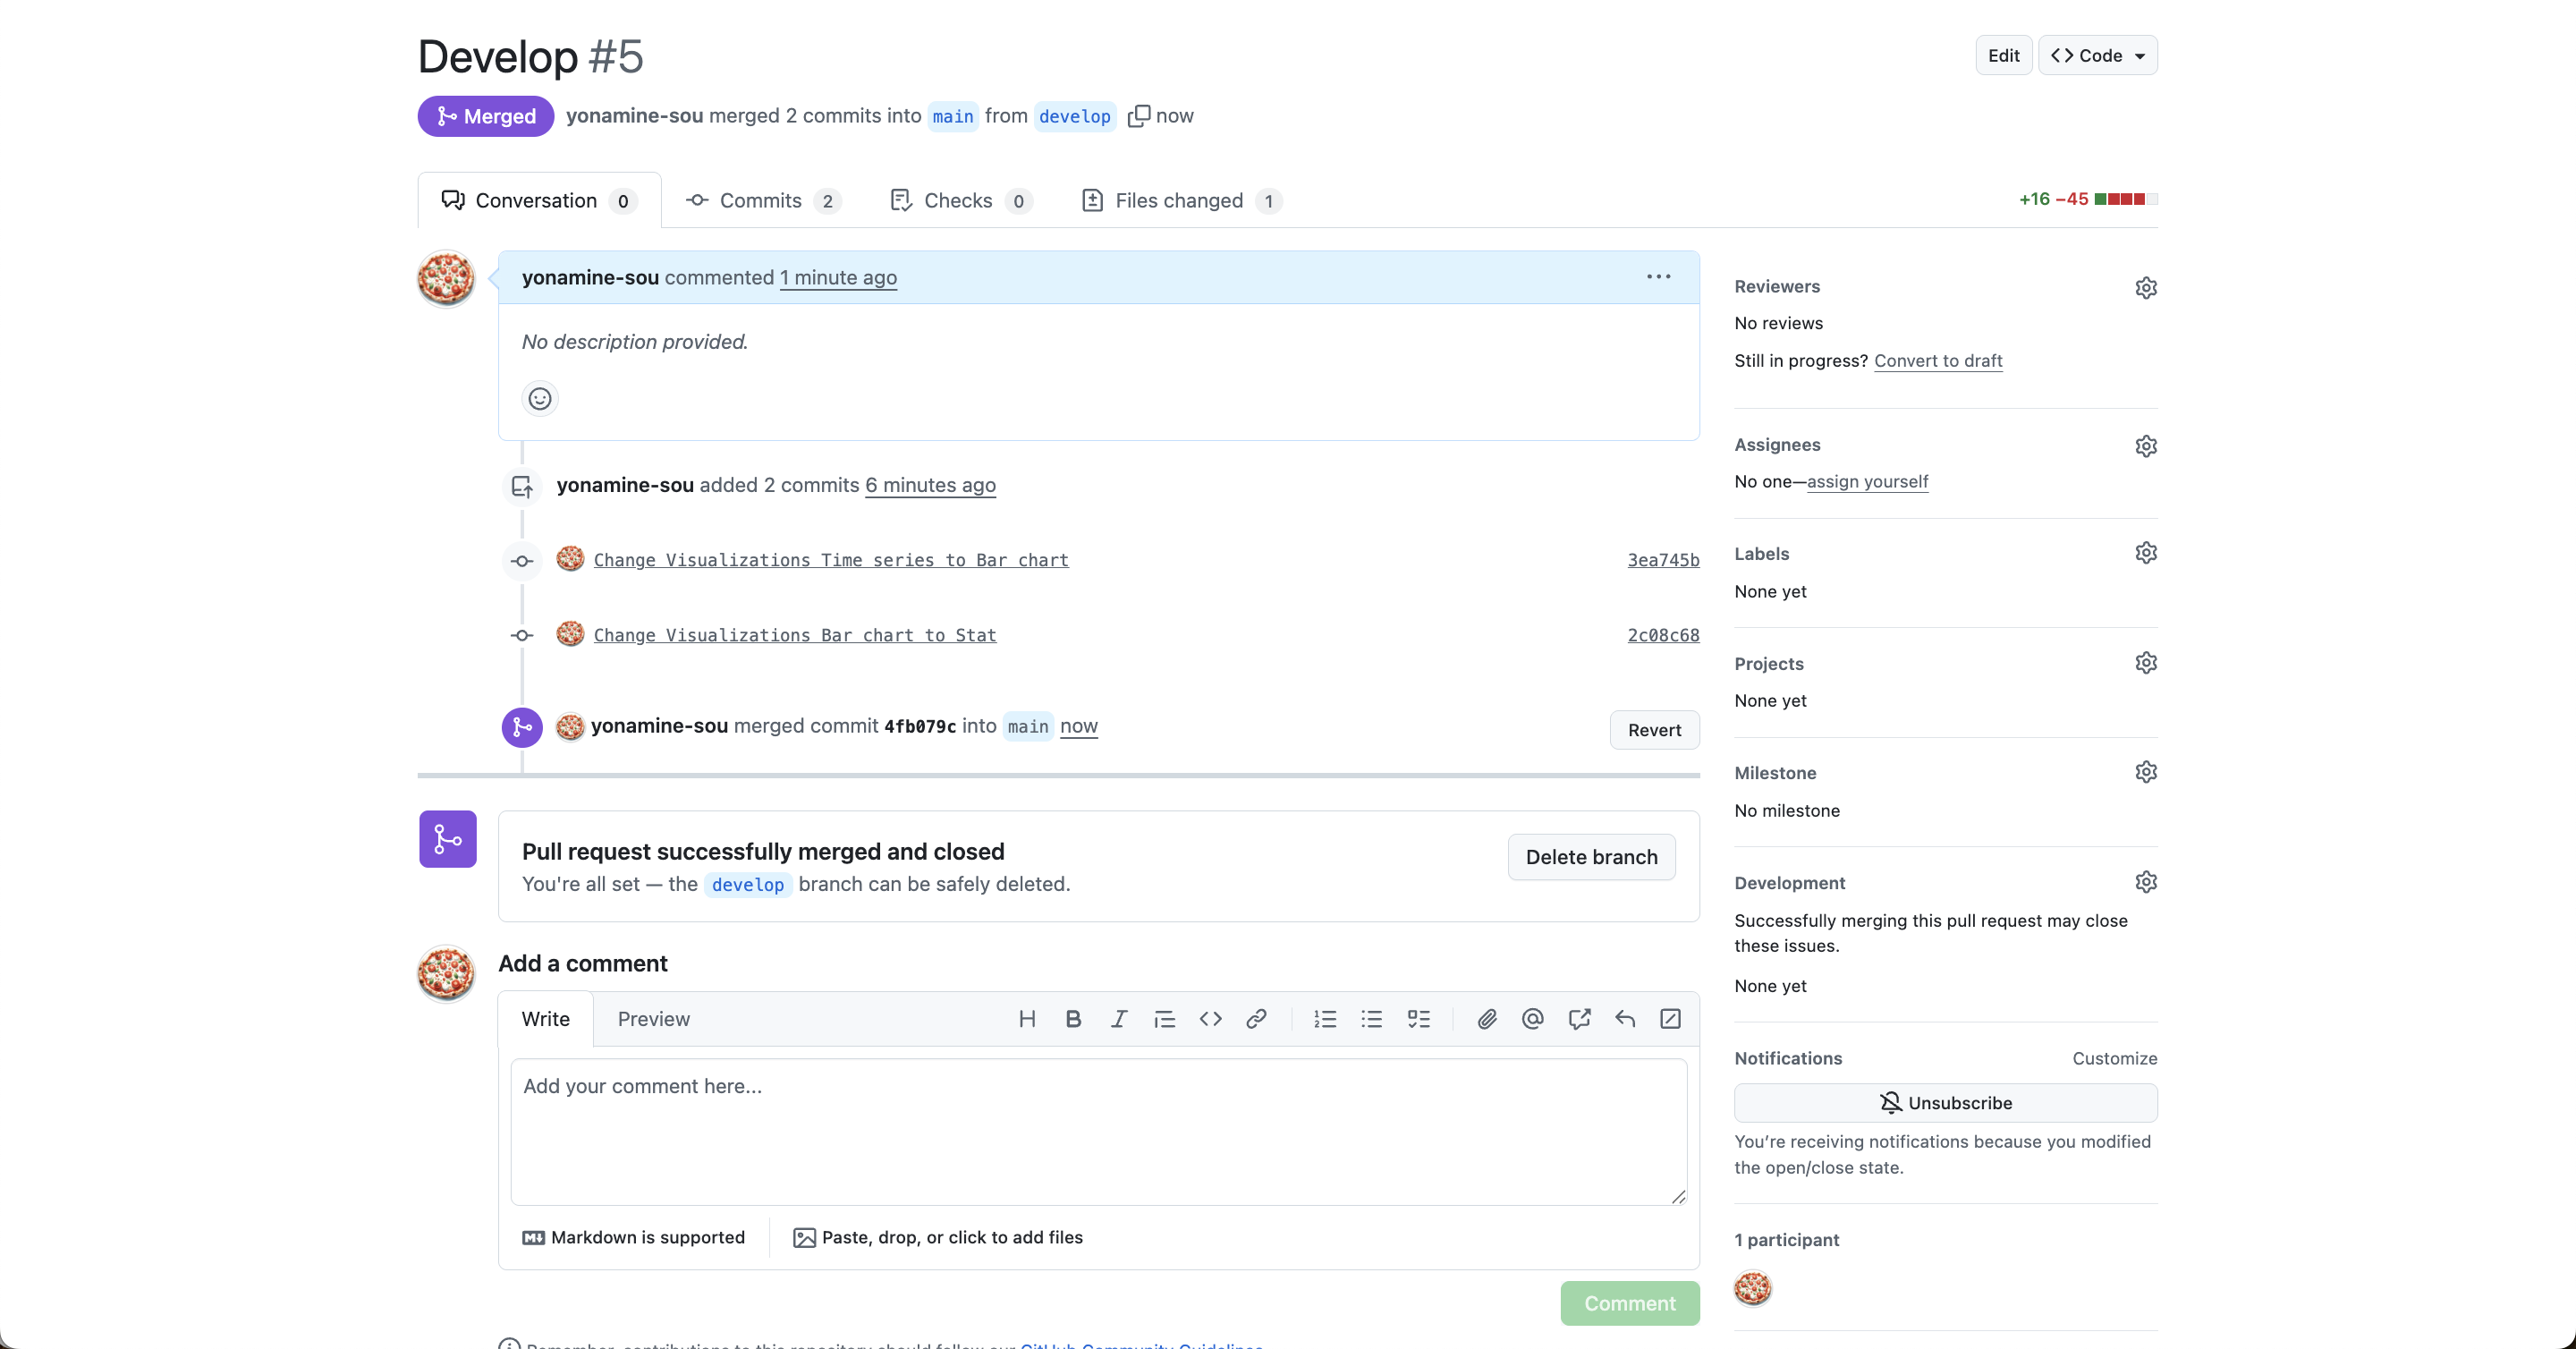This screenshot has width=2576, height=1349.
Task: Select the Write tab in comment editor
Action: click(546, 1019)
